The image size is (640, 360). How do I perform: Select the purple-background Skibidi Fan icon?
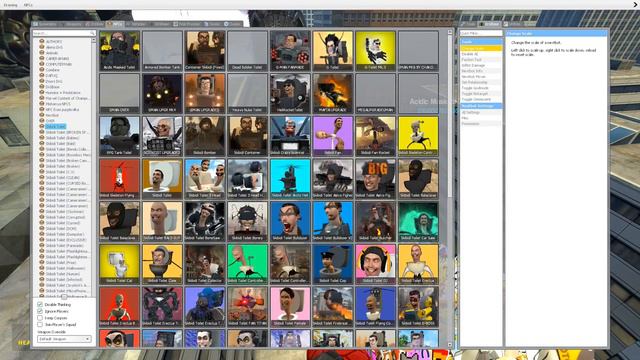[x=333, y=136]
